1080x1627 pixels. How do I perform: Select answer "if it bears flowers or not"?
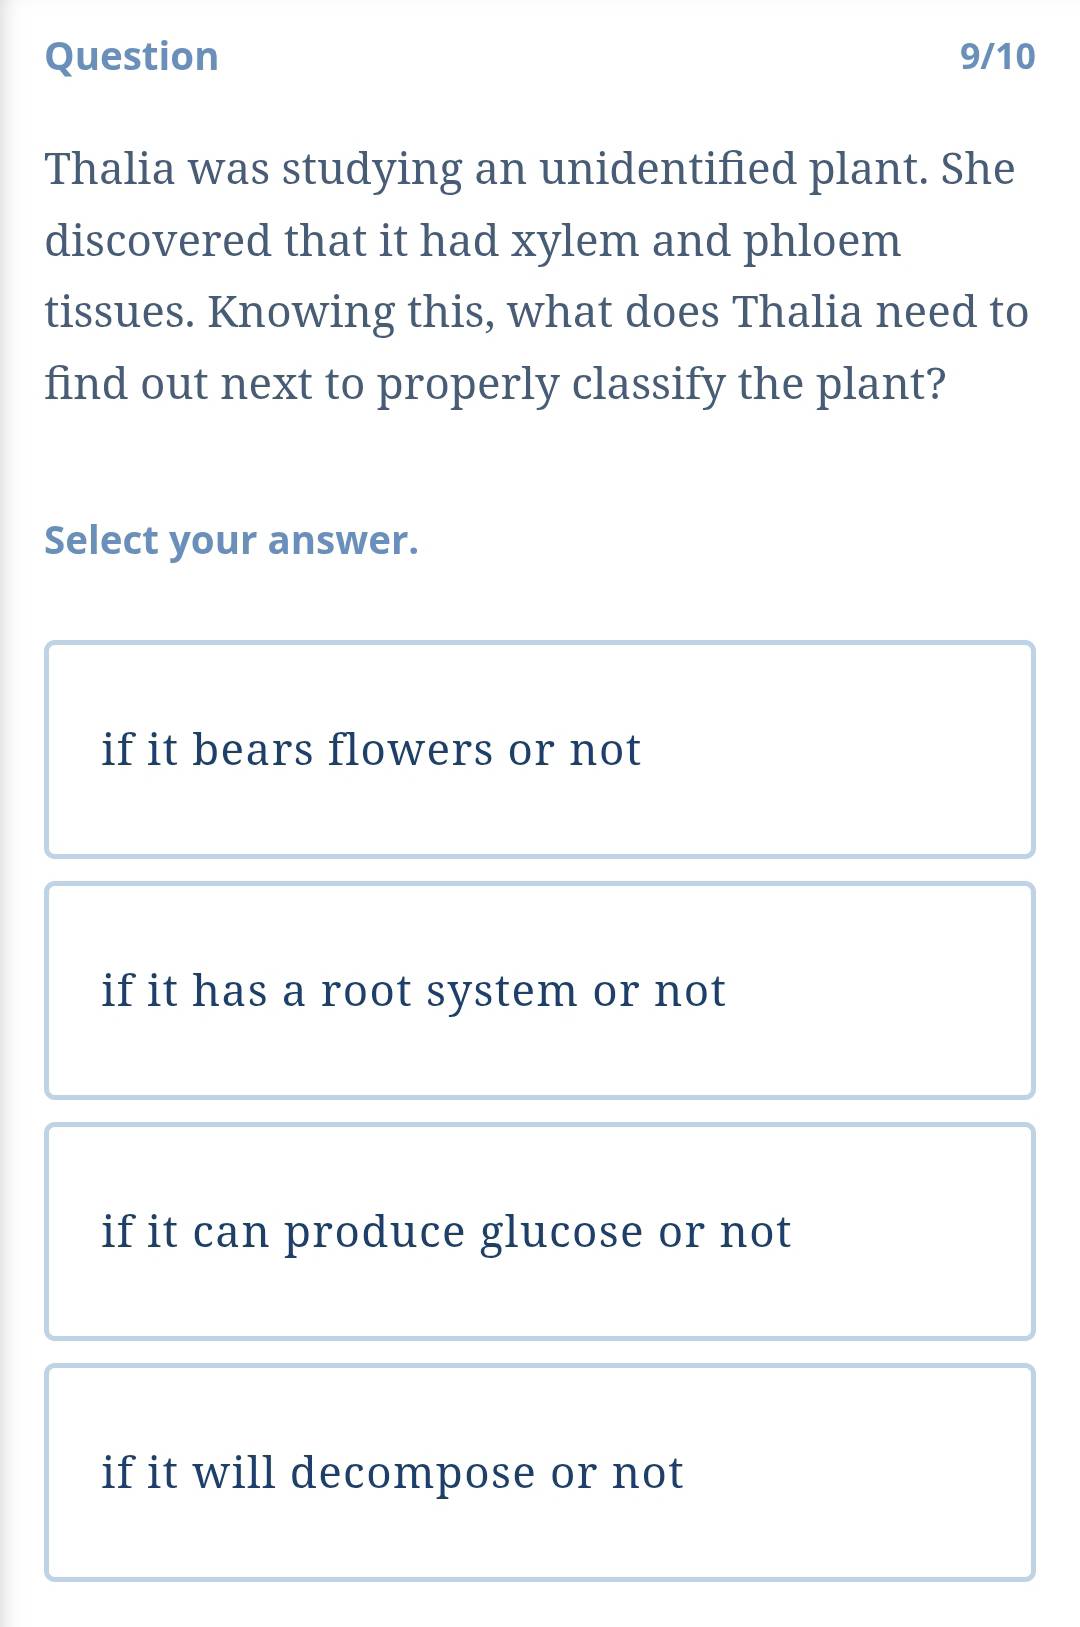pyautogui.click(x=540, y=750)
